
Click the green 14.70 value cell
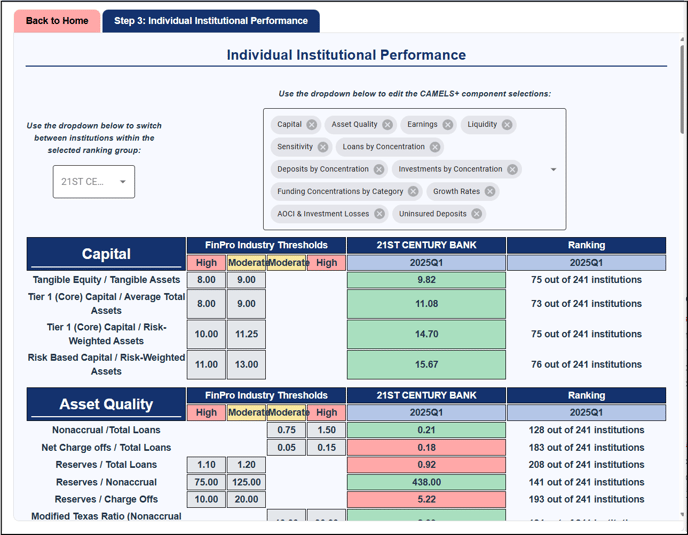[x=426, y=334]
